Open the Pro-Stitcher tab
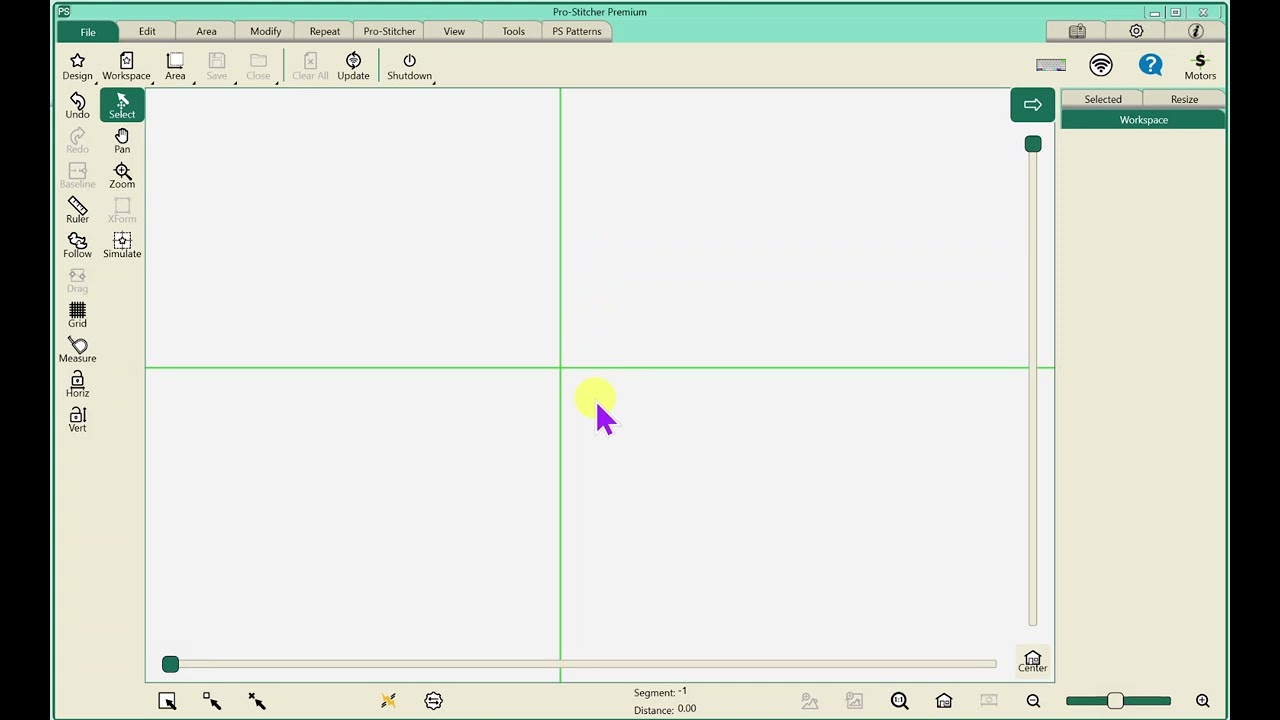This screenshot has height=720, width=1280. [x=389, y=31]
